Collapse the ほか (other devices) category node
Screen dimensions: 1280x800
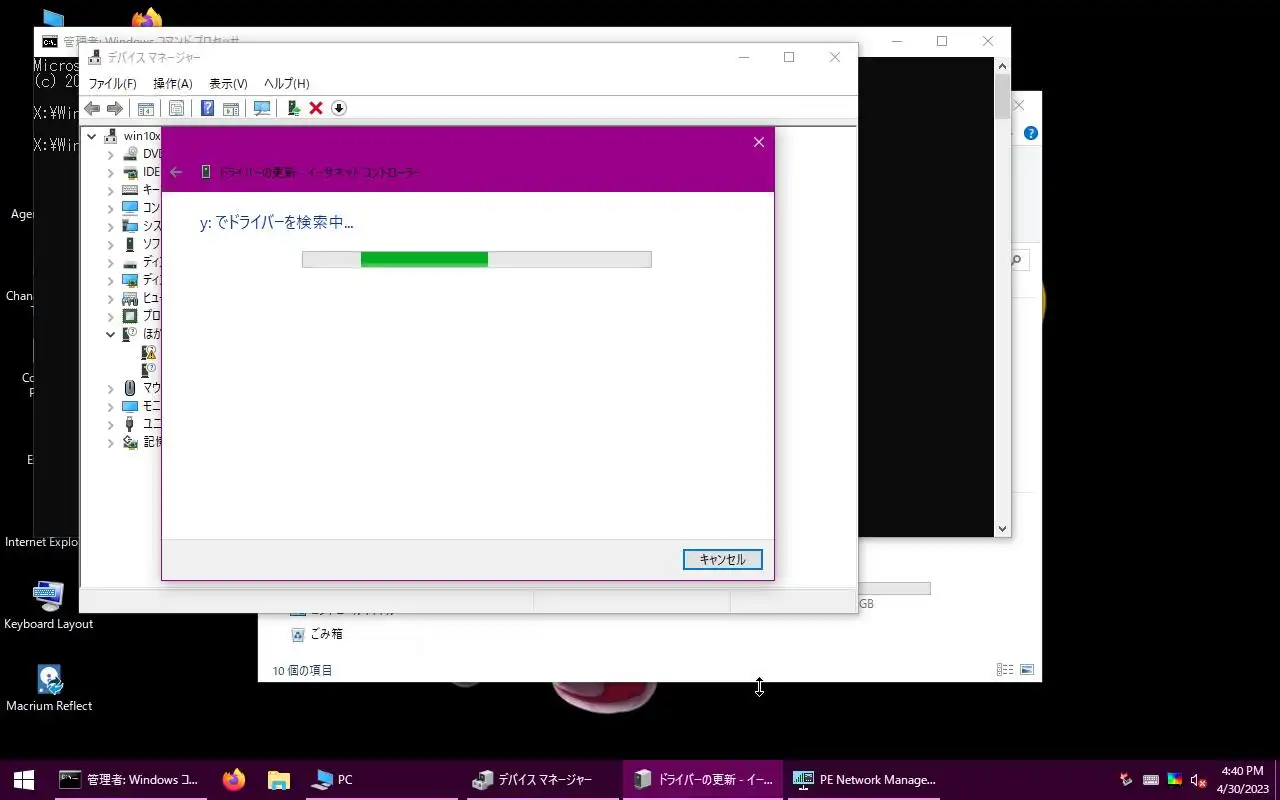(x=111, y=334)
